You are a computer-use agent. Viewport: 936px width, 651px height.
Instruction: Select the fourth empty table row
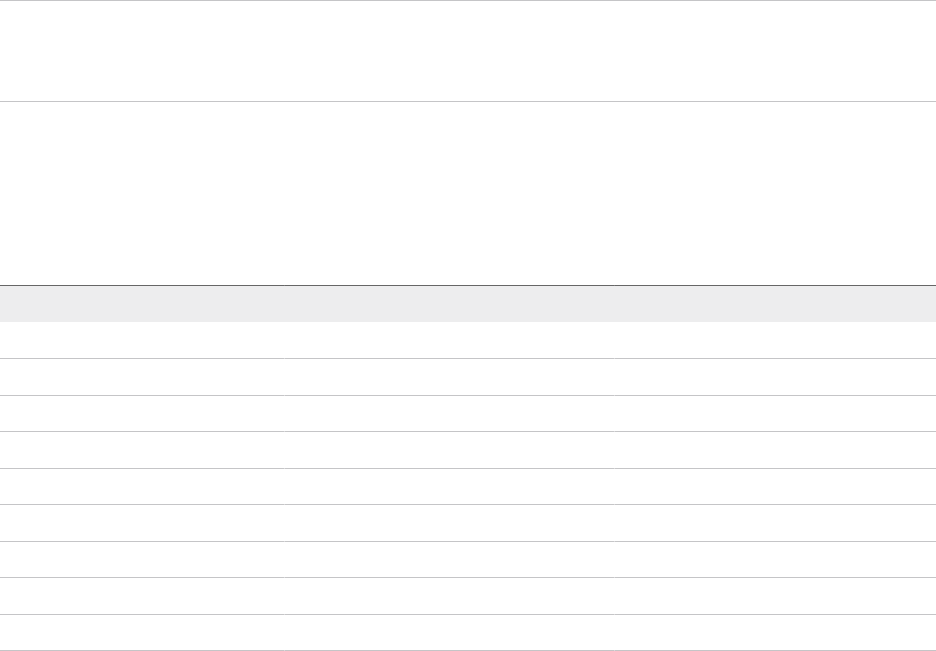coord(468,450)
